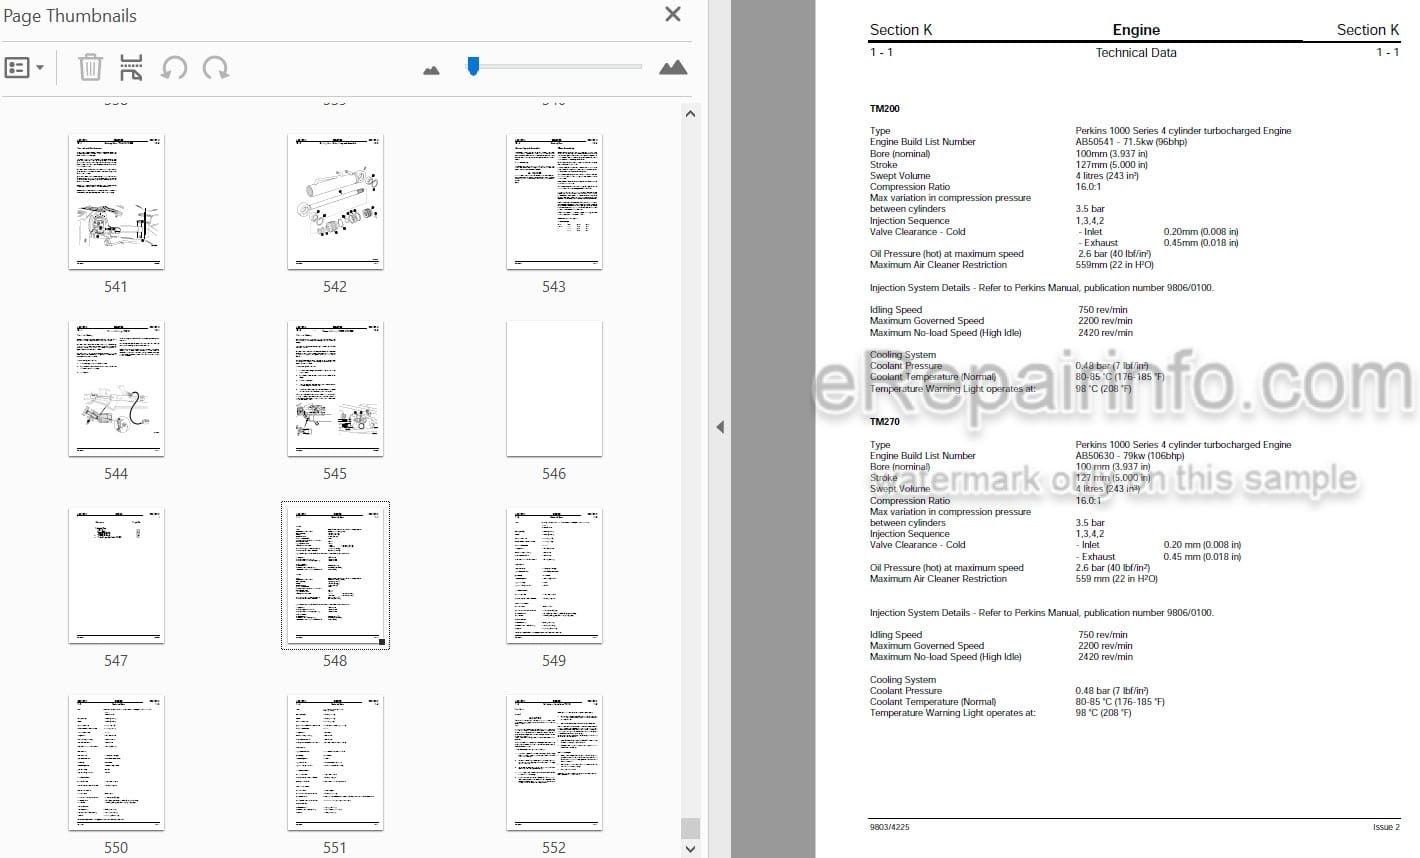This screenshot has width=1420, height=858.
Task: Enlarge thumbnails with large mountain icon
Action: click(x=673, y=67)
